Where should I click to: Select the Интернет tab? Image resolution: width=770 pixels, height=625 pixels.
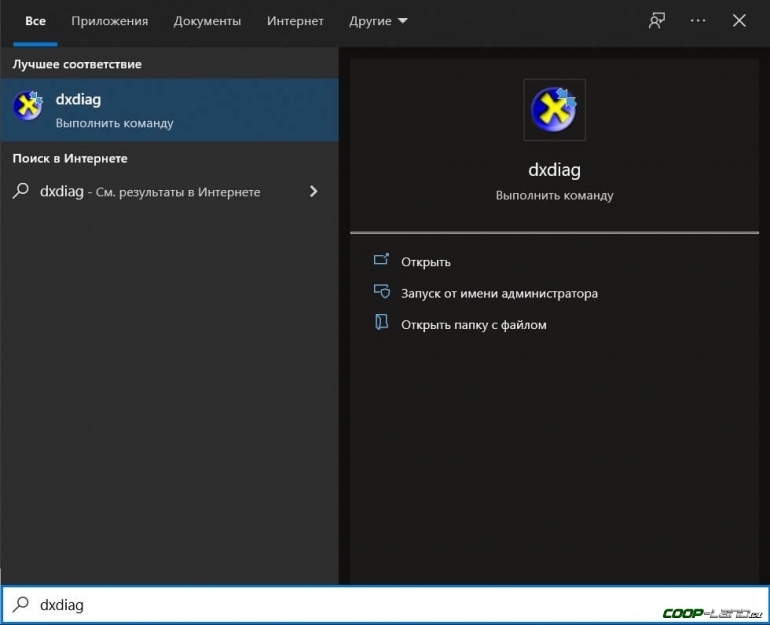pos(295,21)
